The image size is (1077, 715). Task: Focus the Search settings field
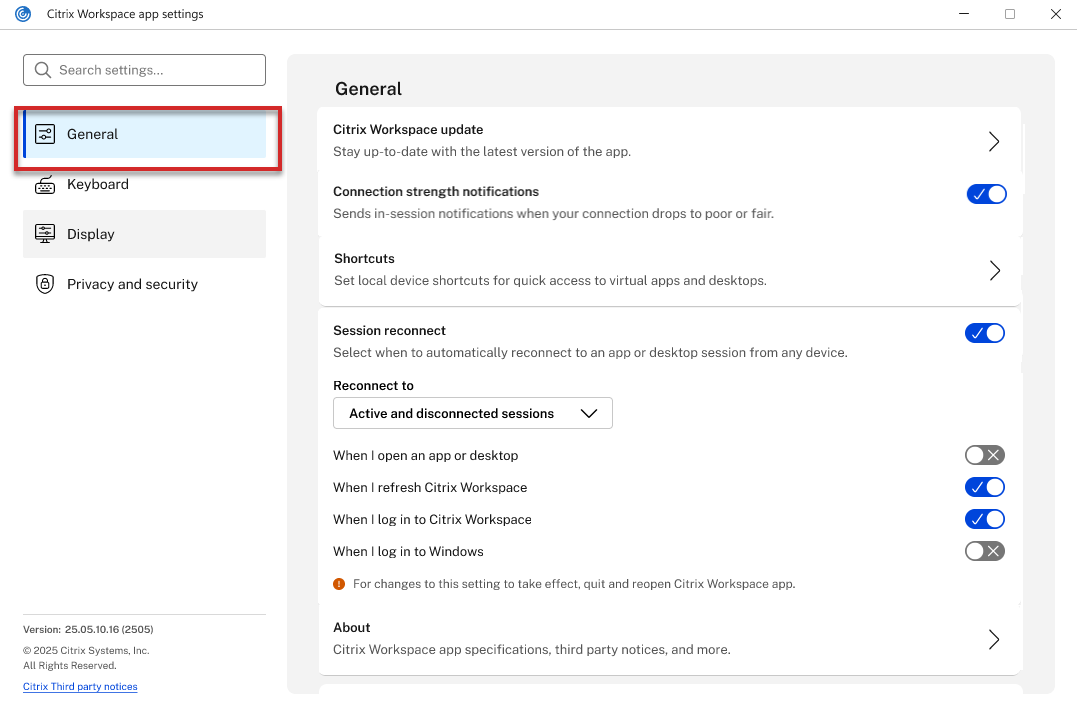pos(144,70)
